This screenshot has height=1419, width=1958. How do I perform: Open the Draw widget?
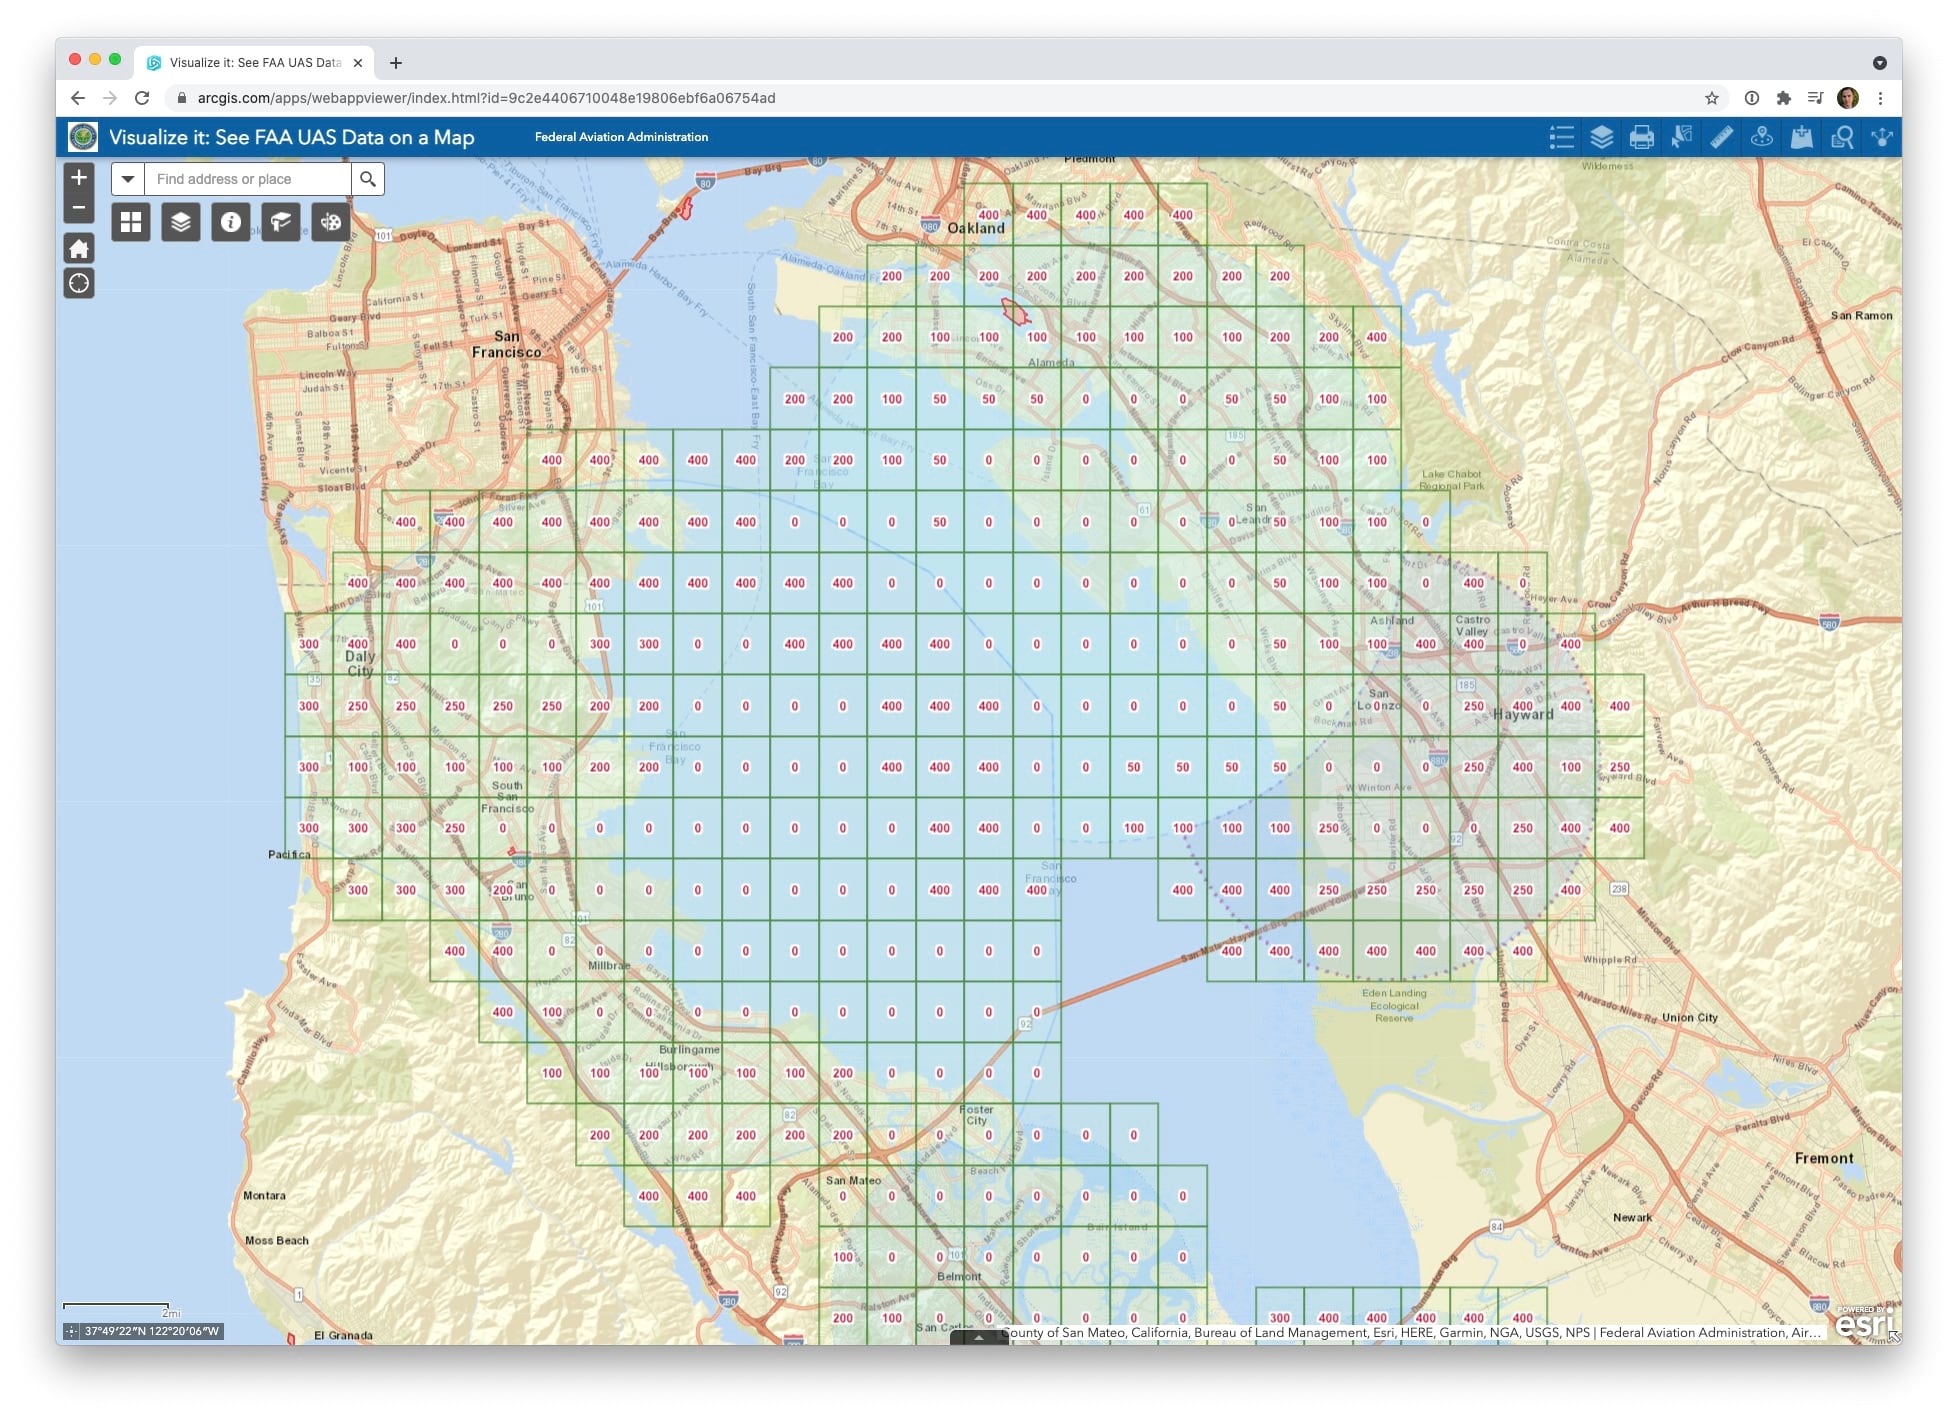tap(331, 222)
